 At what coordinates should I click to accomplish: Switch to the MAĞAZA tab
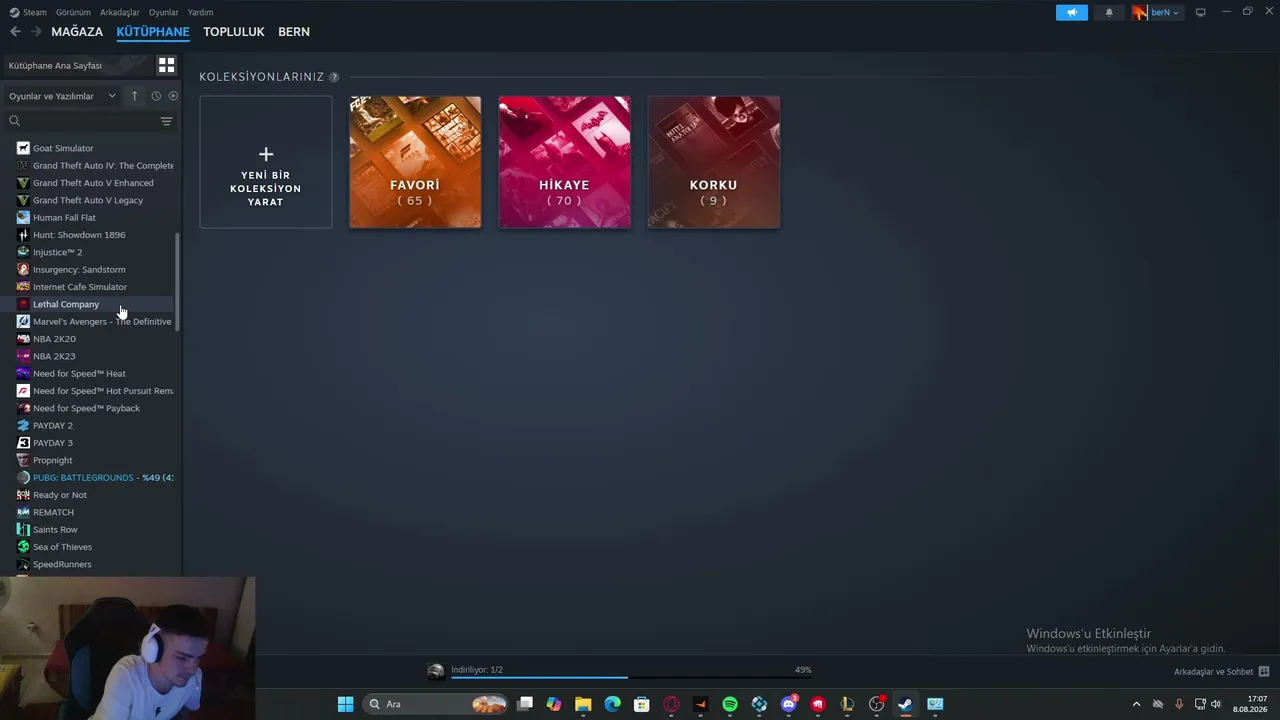[x=77, y=32]
